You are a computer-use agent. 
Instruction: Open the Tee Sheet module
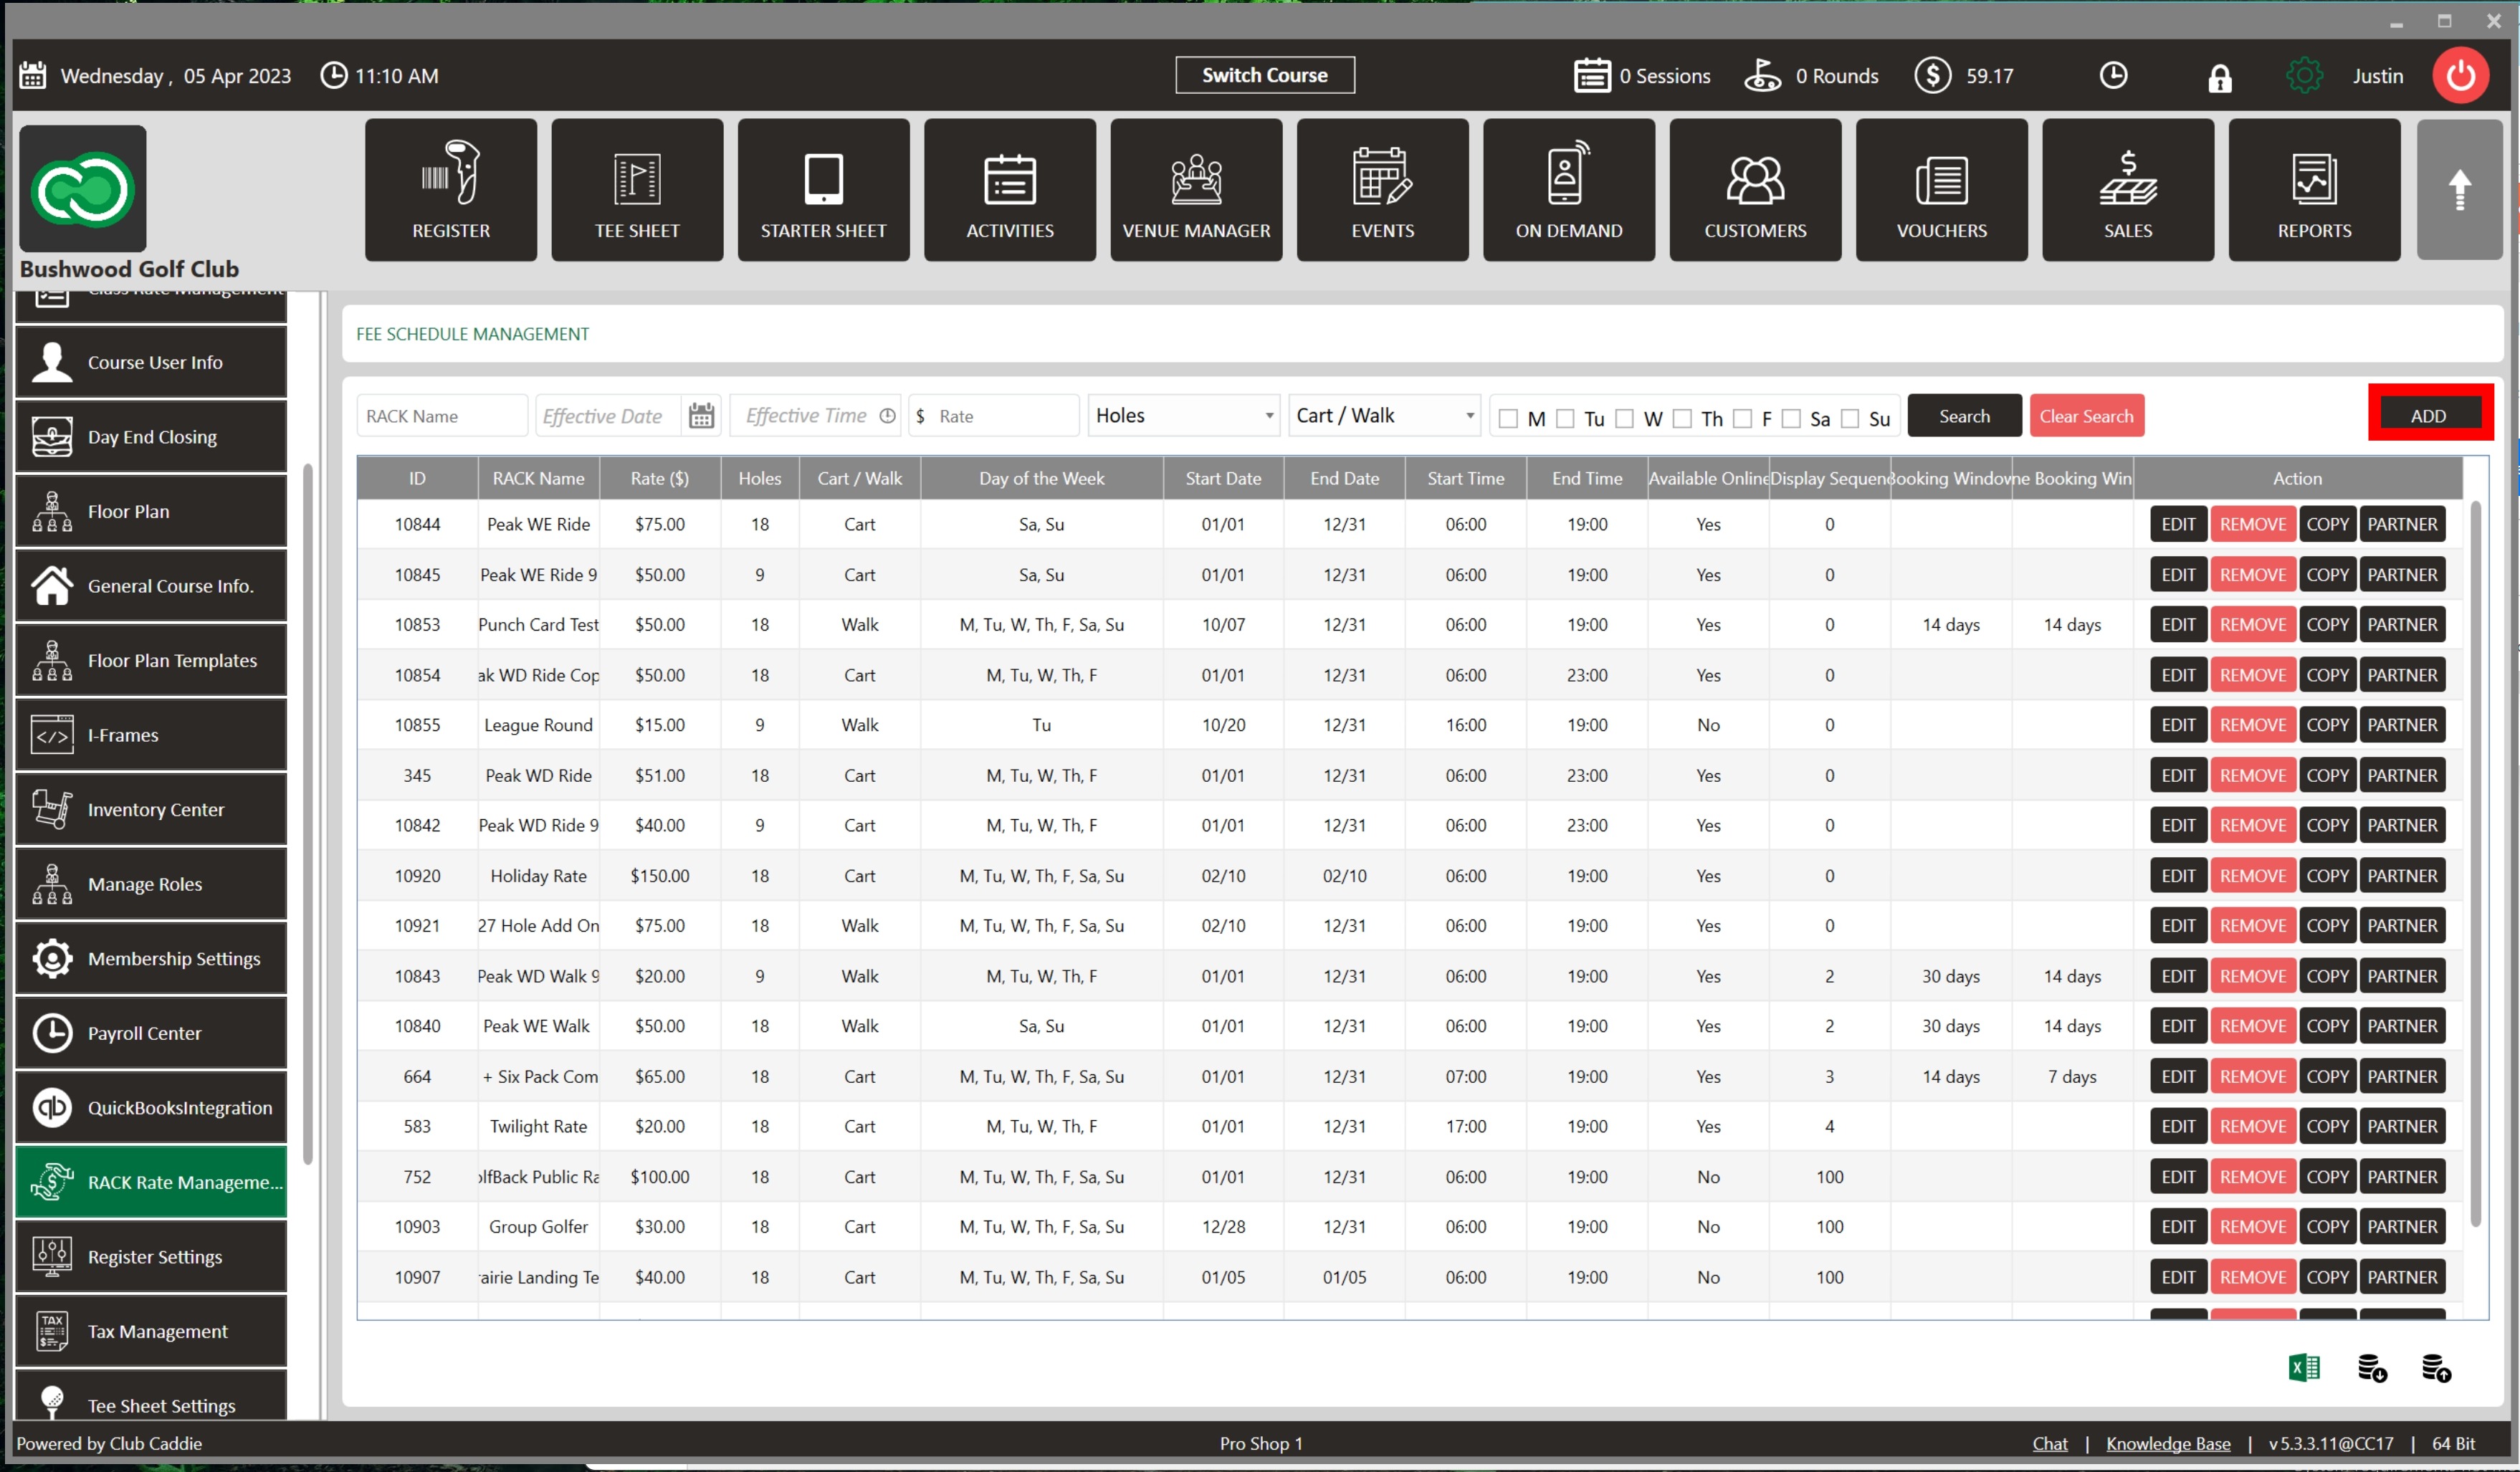click(637, 190)
